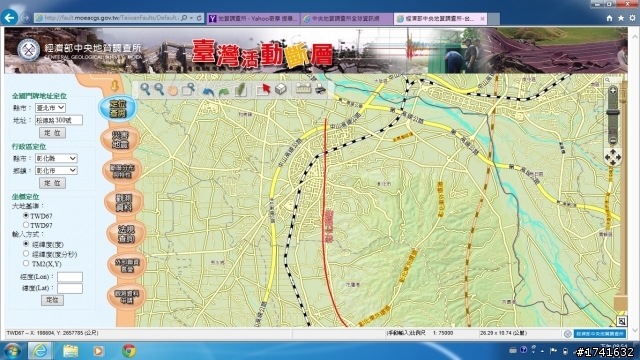The height and width of the screenshot is (360, 640).
Task: Select the TWD67 datum radio button
Action: pos(26,215)
